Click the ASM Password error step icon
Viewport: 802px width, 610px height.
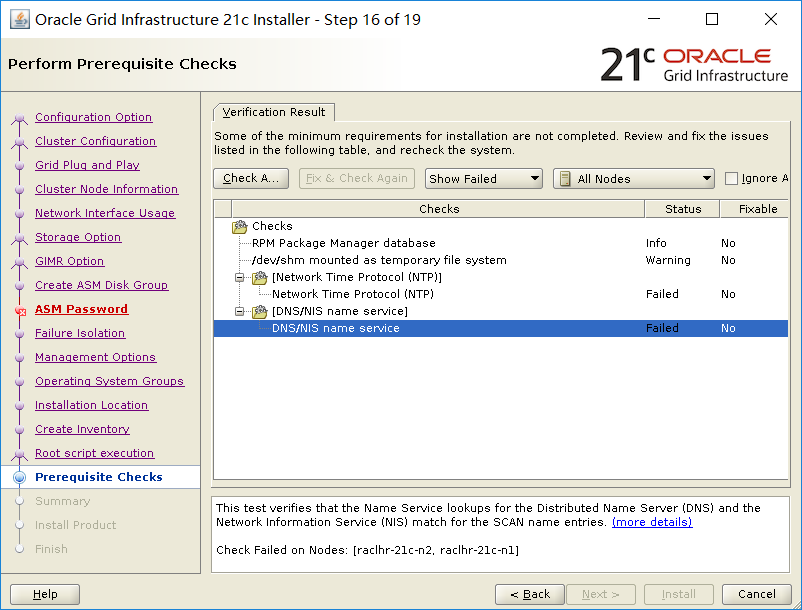[x=20, y=310]
